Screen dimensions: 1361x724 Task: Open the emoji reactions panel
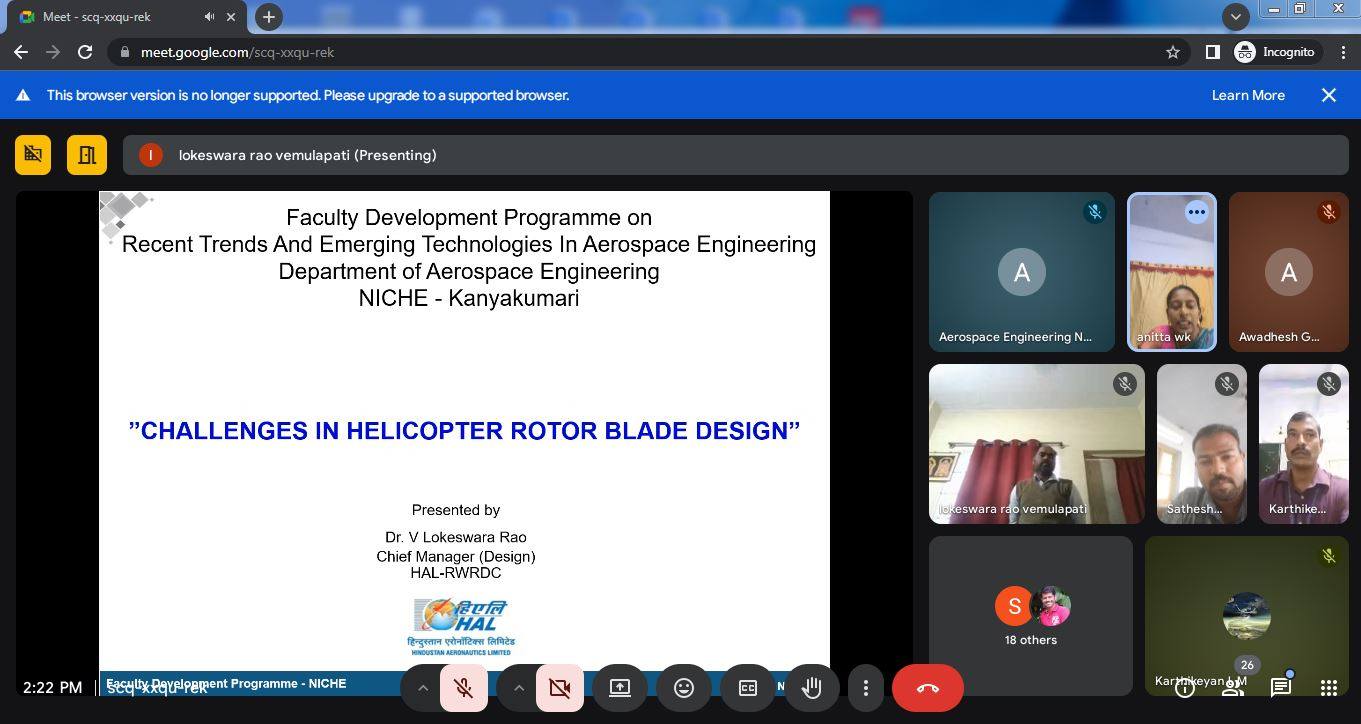[684, 688]
